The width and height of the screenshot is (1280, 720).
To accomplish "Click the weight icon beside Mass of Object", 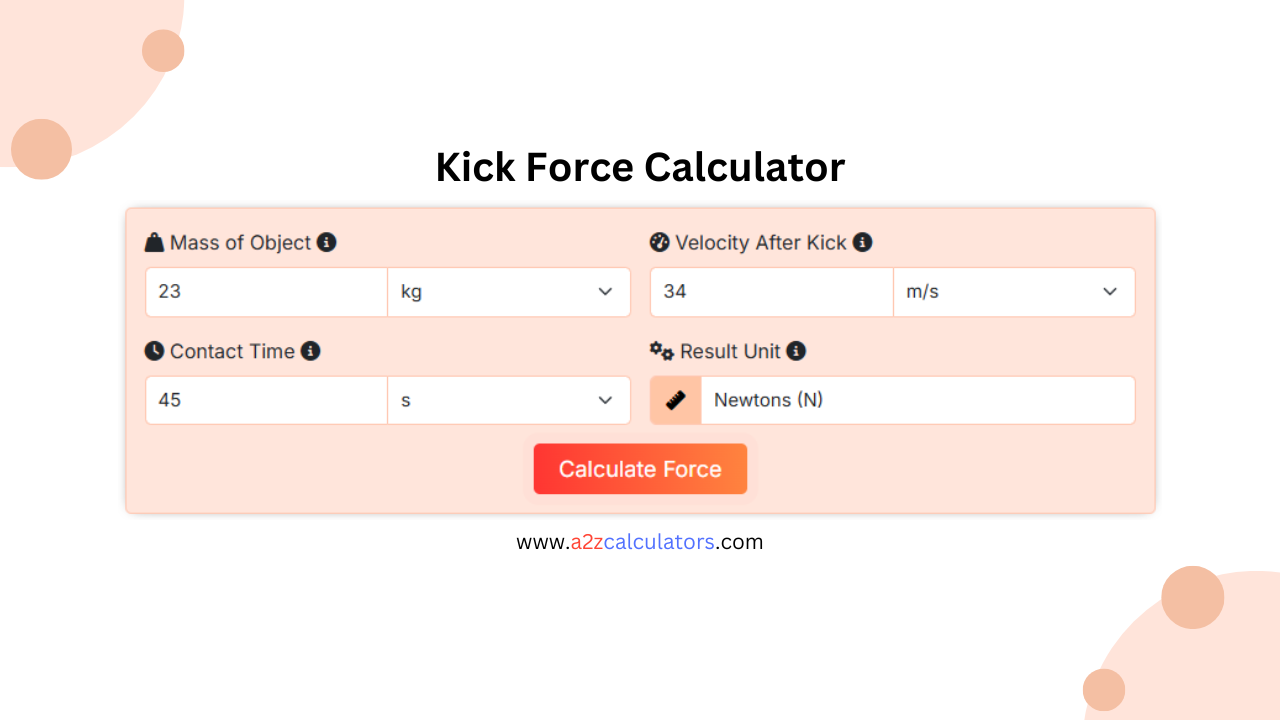I will pos(153,242).
